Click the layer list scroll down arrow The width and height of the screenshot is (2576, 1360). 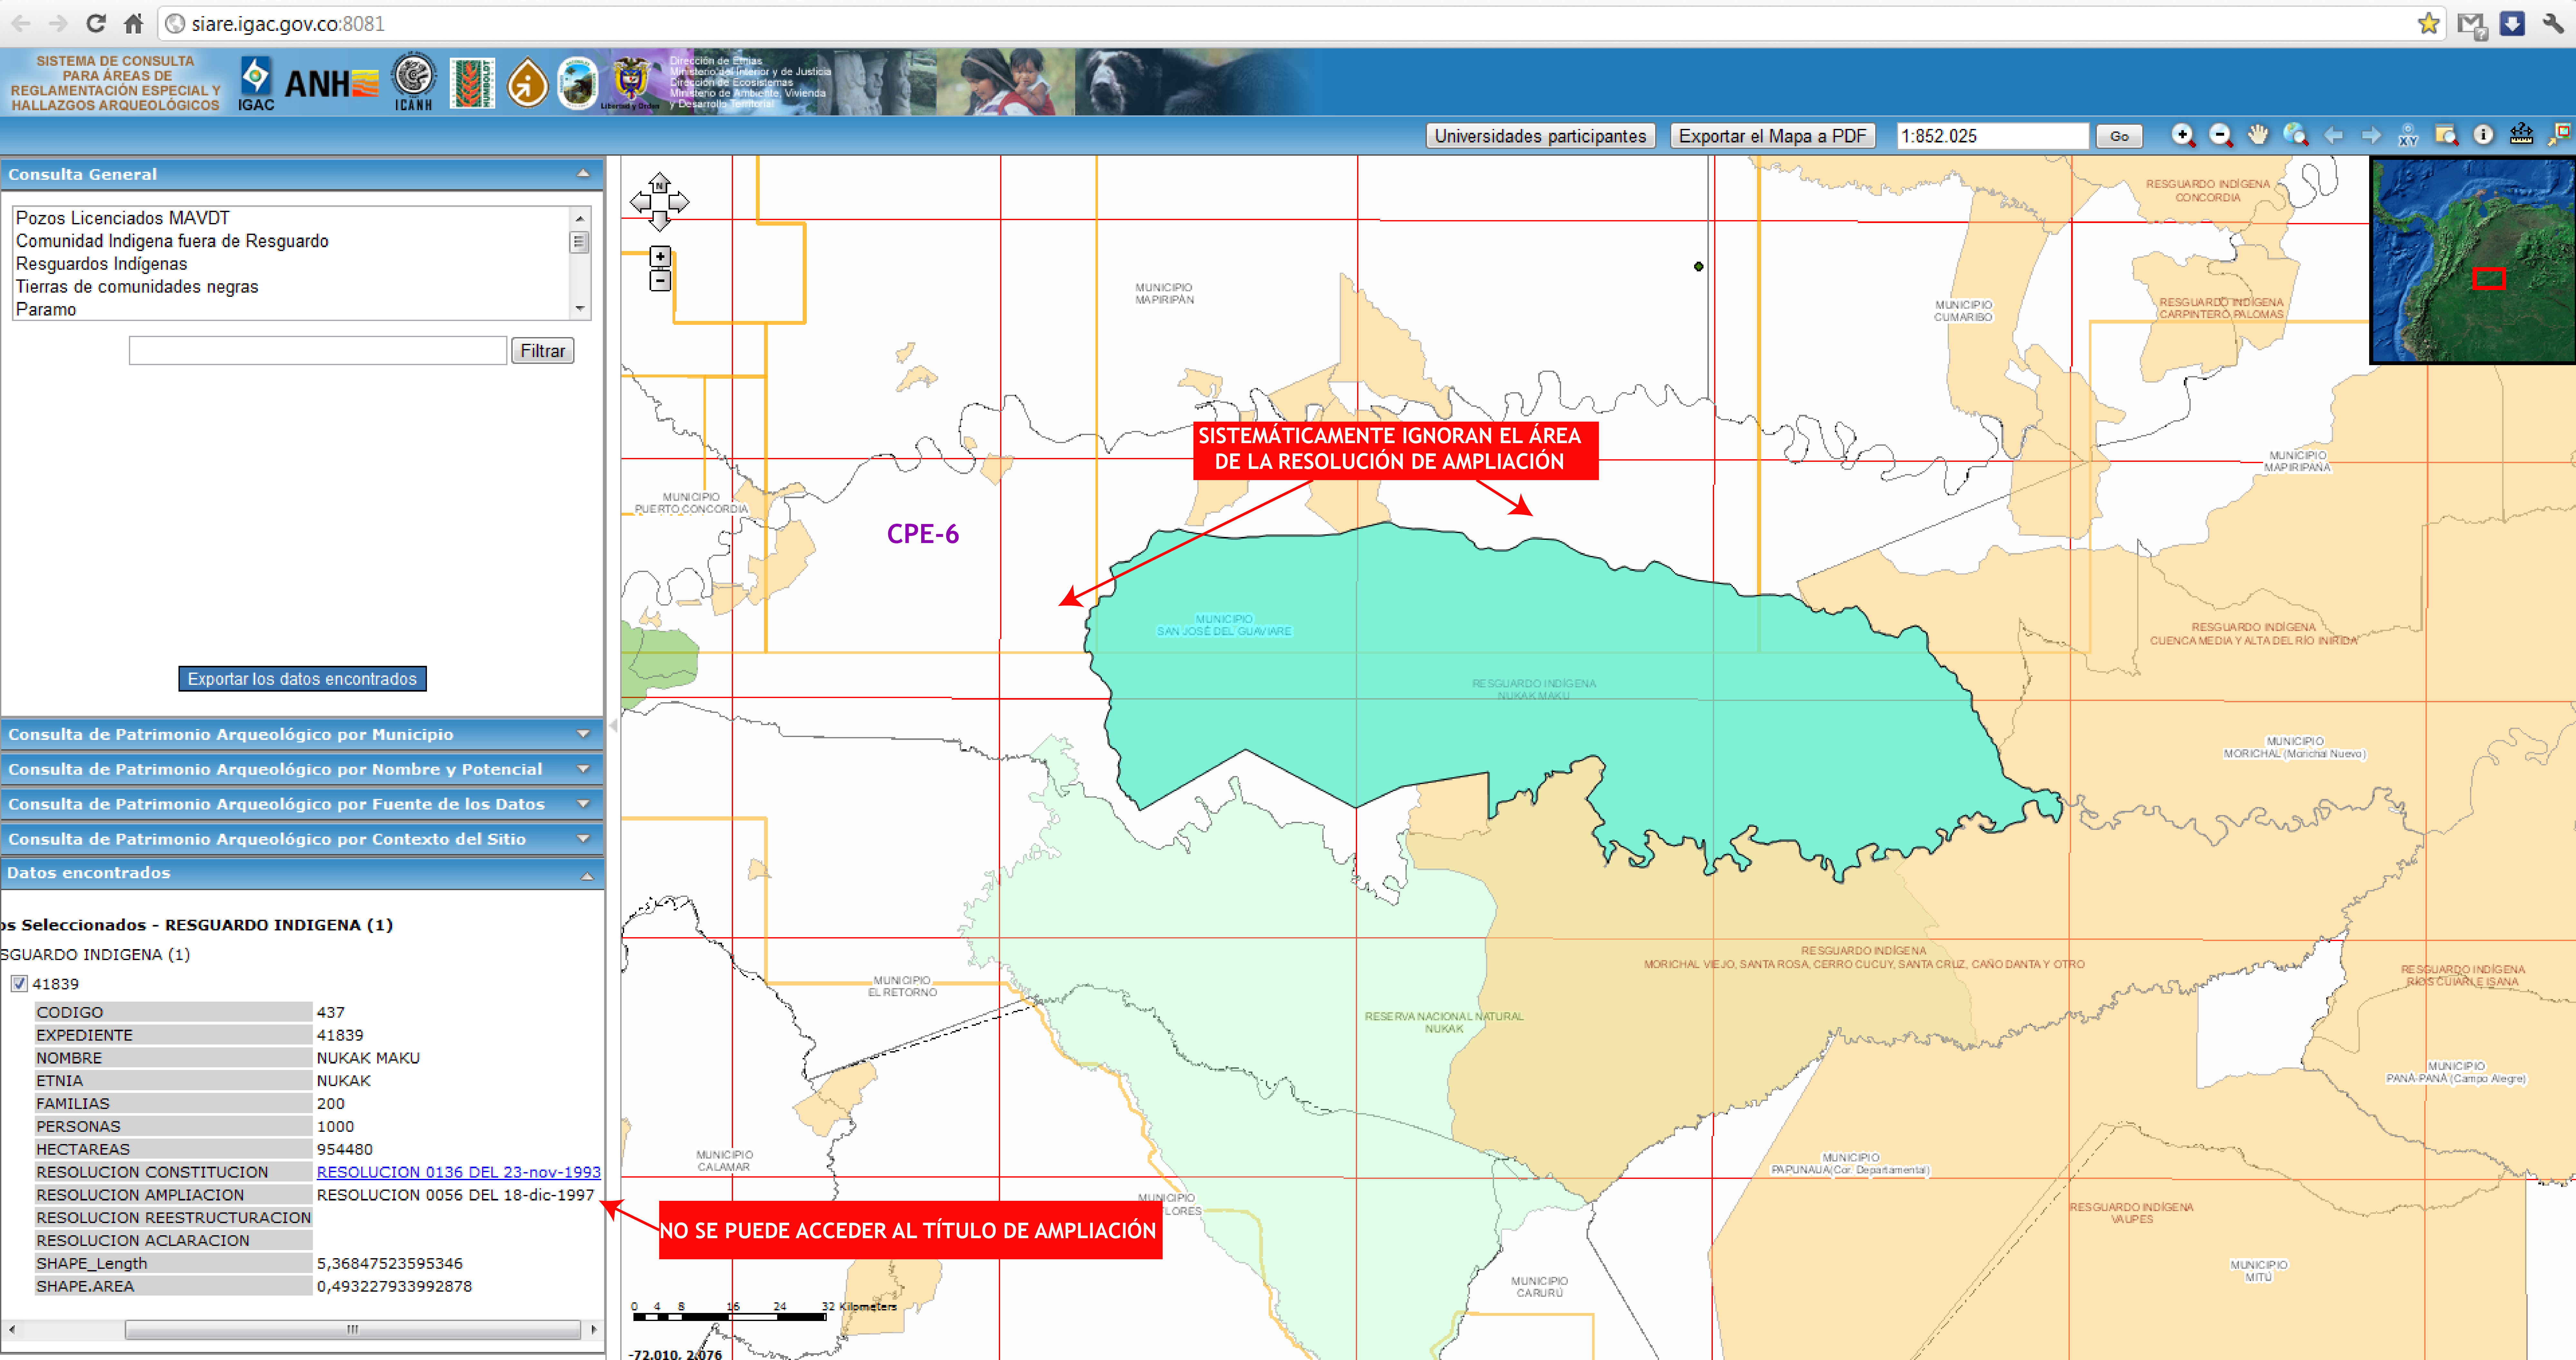(x=580, y=309)
